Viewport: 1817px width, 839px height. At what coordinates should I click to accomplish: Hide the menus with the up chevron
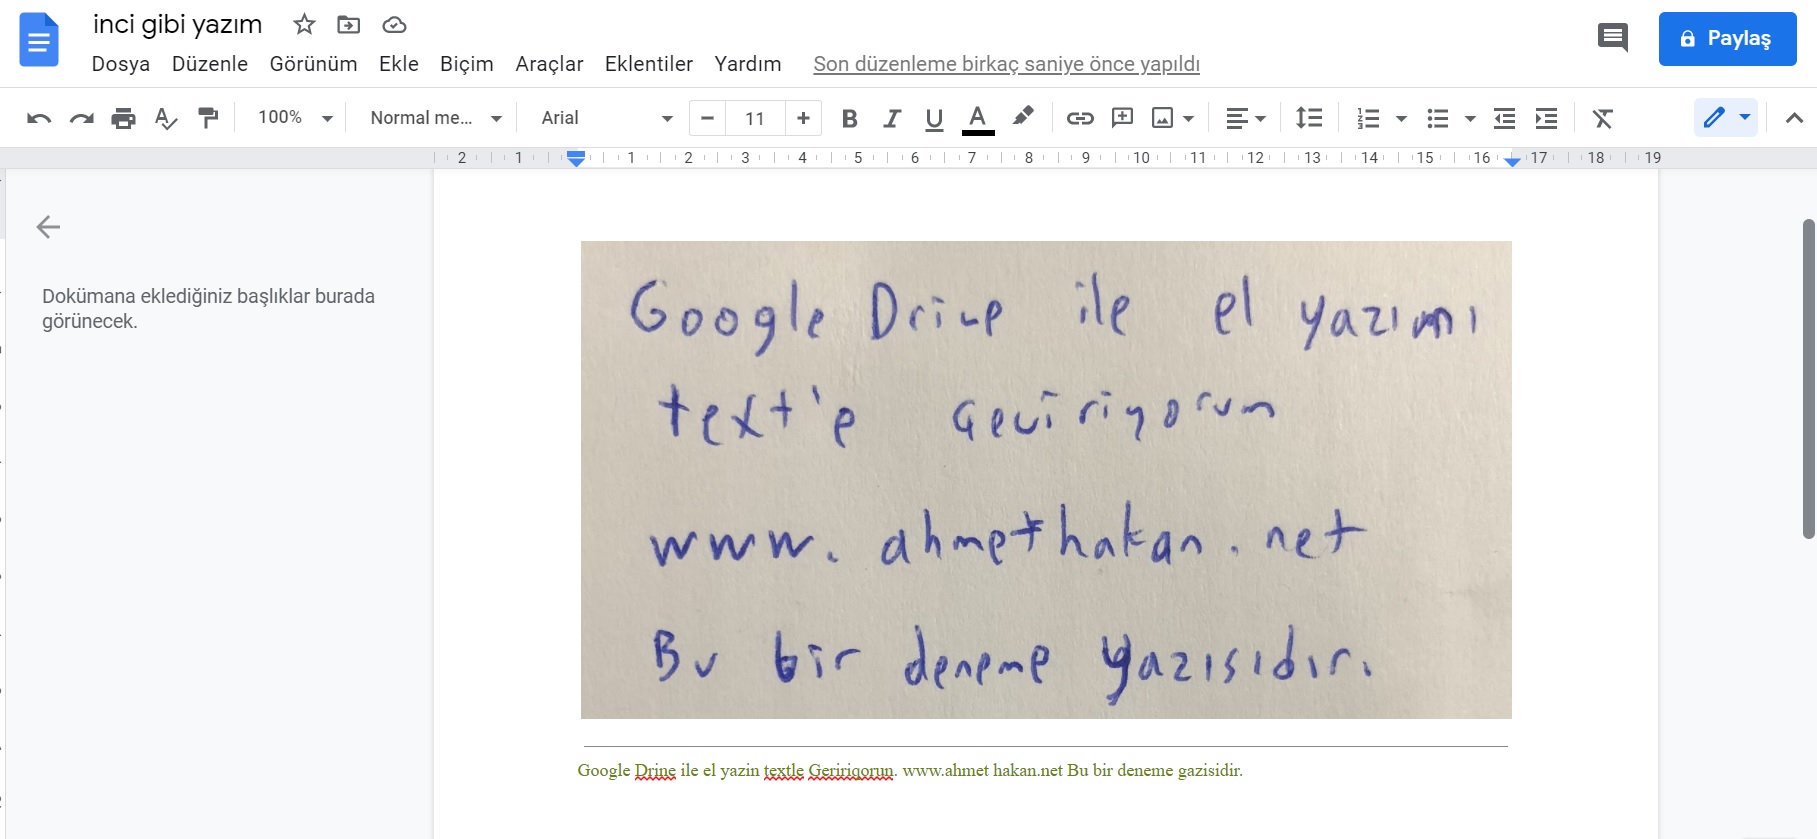(x=1794, y=118)
